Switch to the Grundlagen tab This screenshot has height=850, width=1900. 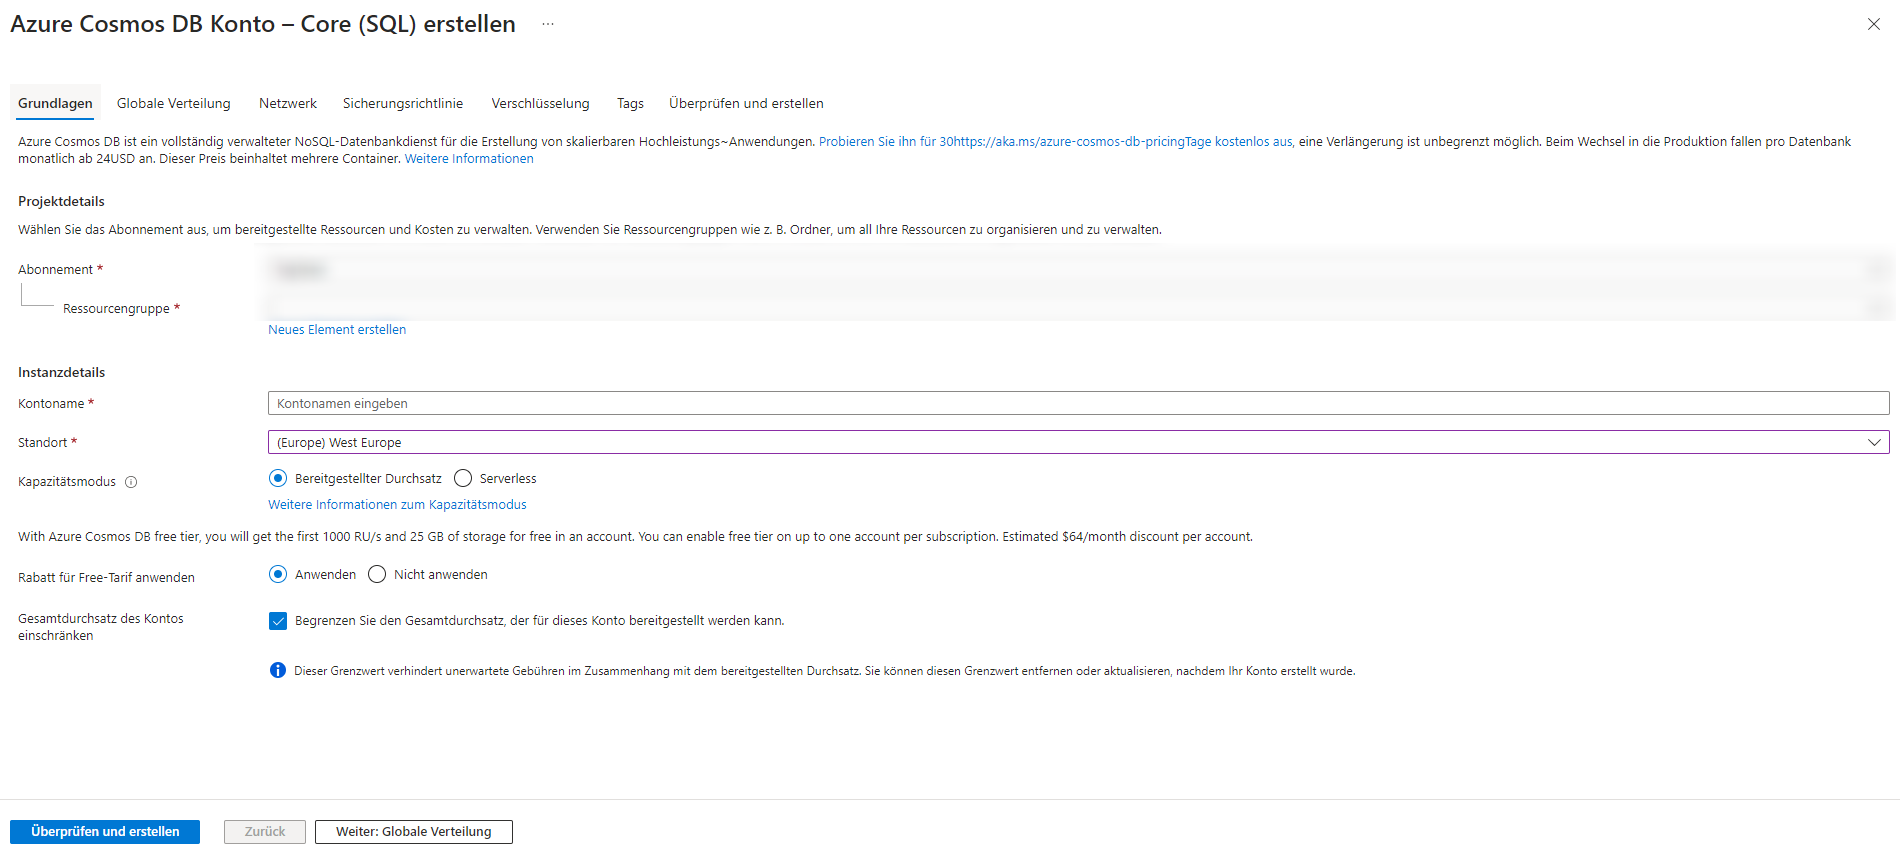point(55,103)
